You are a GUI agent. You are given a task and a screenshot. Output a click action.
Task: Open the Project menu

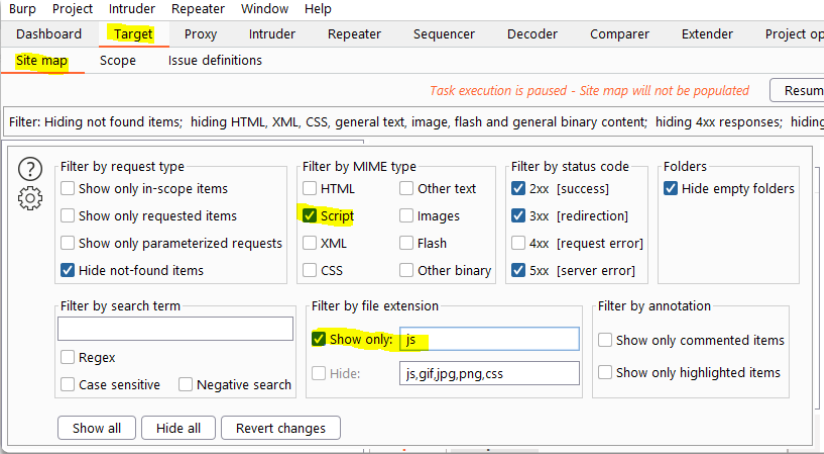(x=73, y=9)
